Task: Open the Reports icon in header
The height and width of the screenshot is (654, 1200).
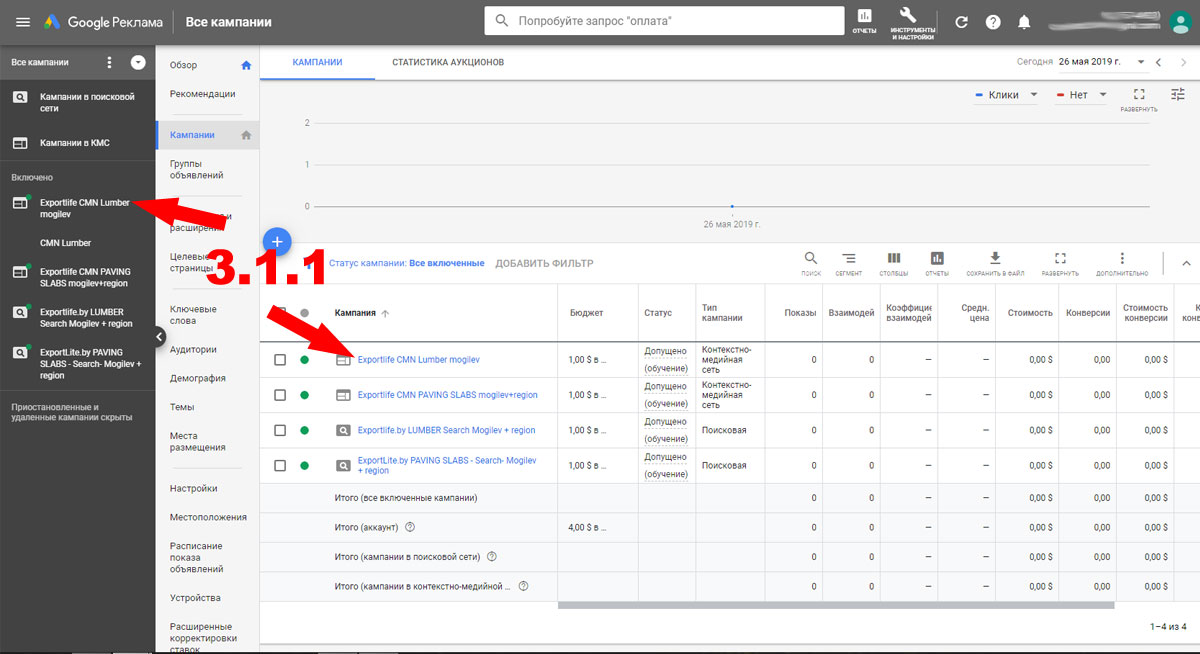Action: [x=864, y=20]
